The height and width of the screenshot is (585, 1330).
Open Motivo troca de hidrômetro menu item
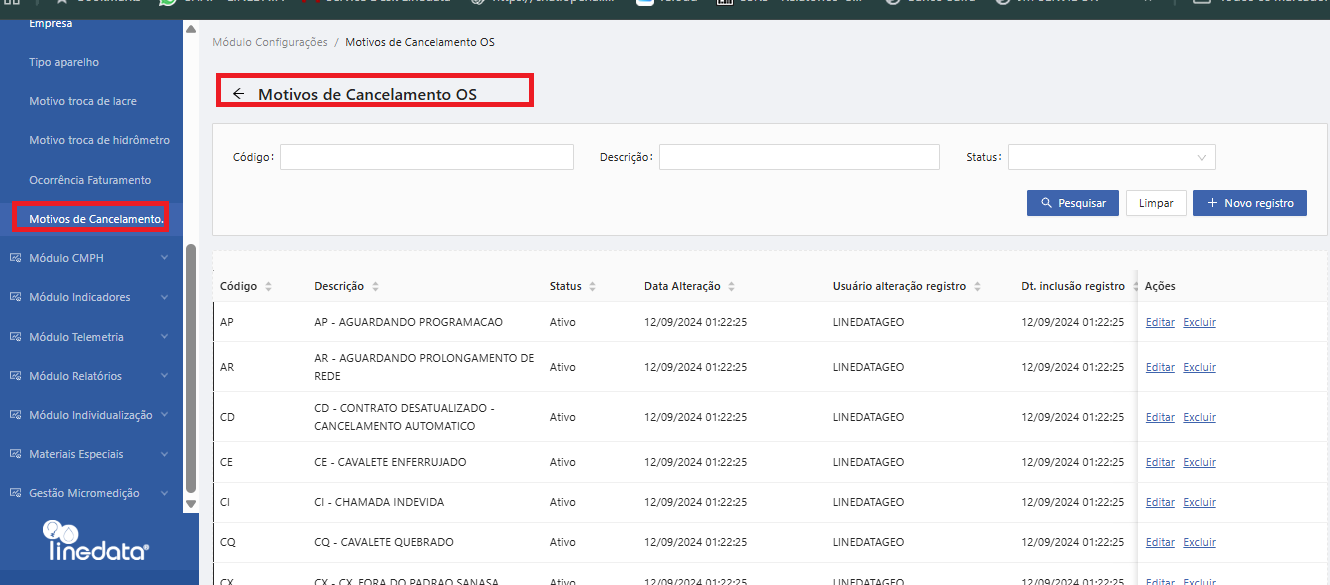99,140
